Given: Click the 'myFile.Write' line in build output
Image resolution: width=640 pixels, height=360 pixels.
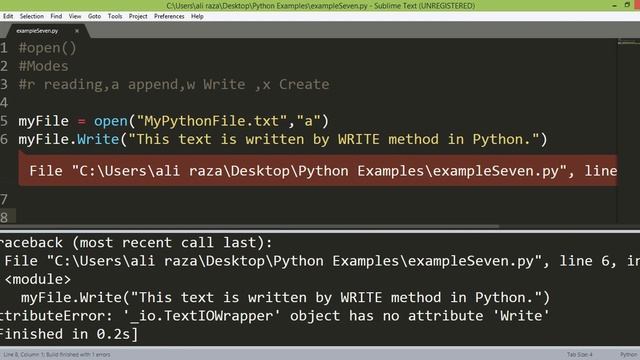Looking at the screenshot, I should pos(285,298).
